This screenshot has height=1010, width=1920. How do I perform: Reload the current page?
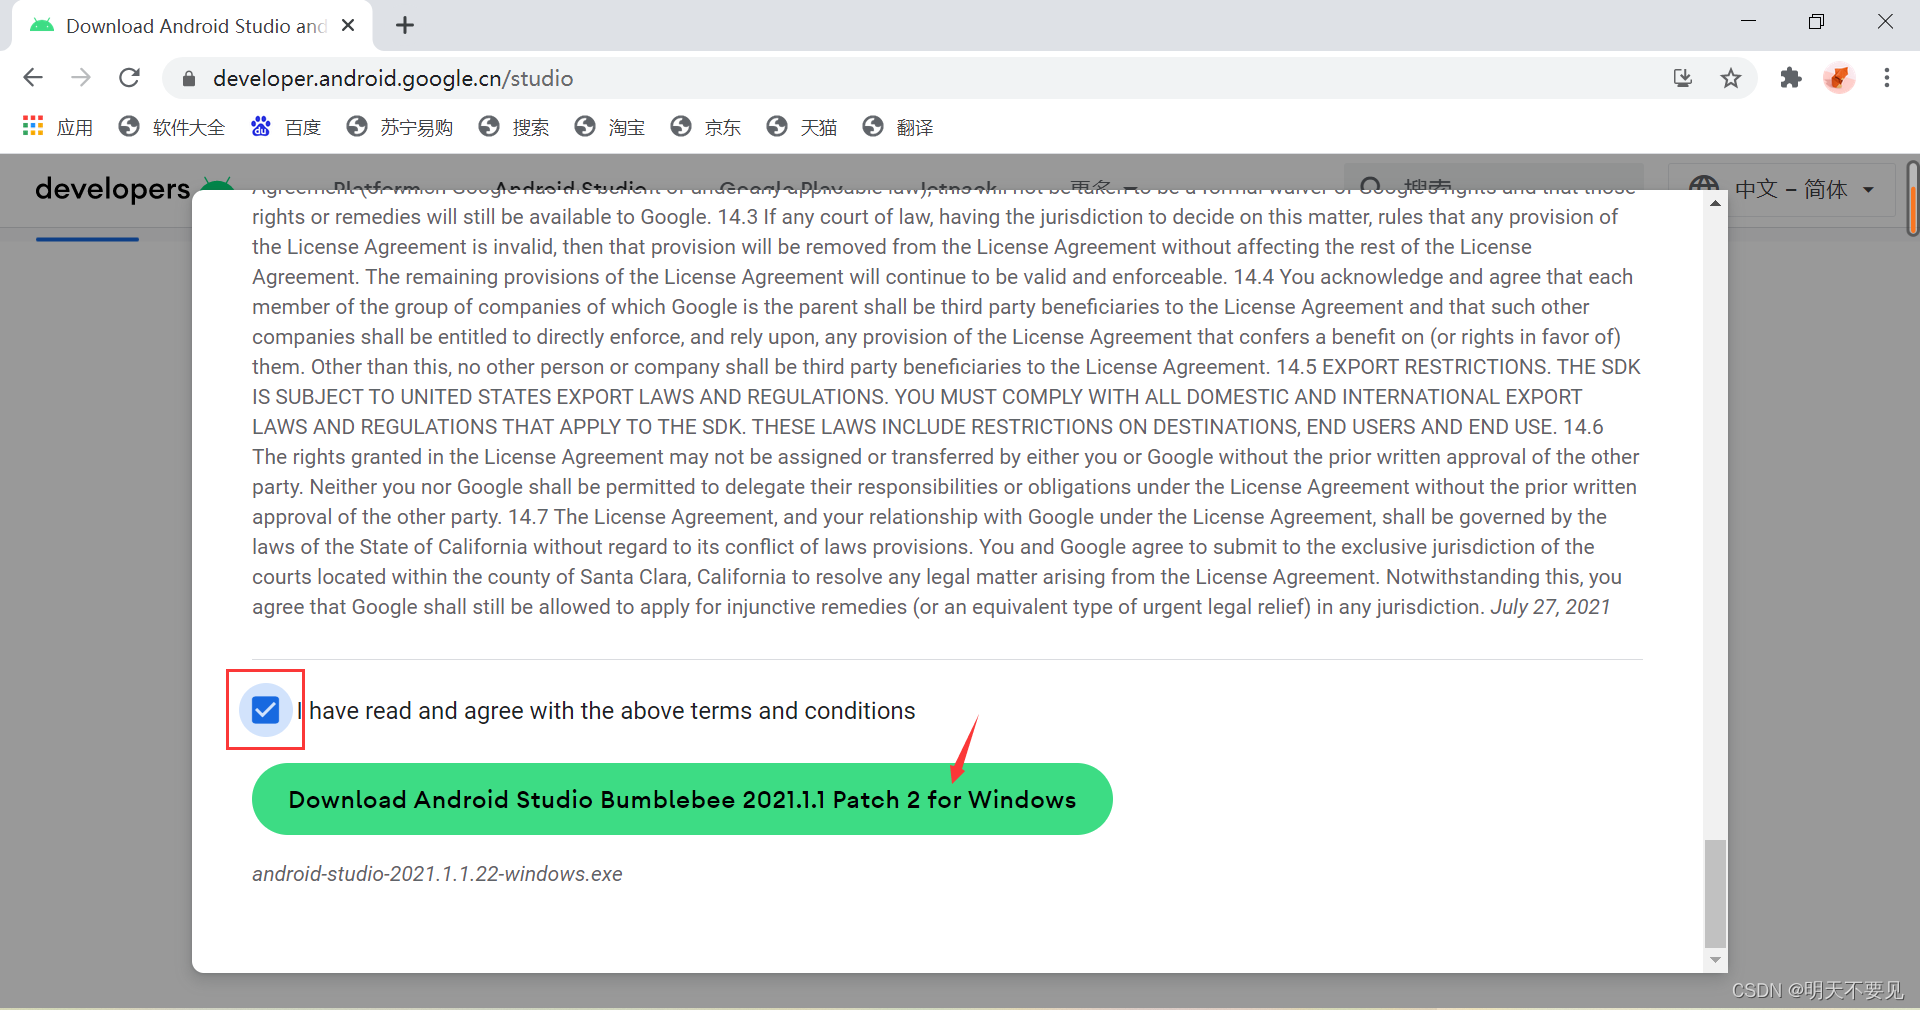[129, 78]
